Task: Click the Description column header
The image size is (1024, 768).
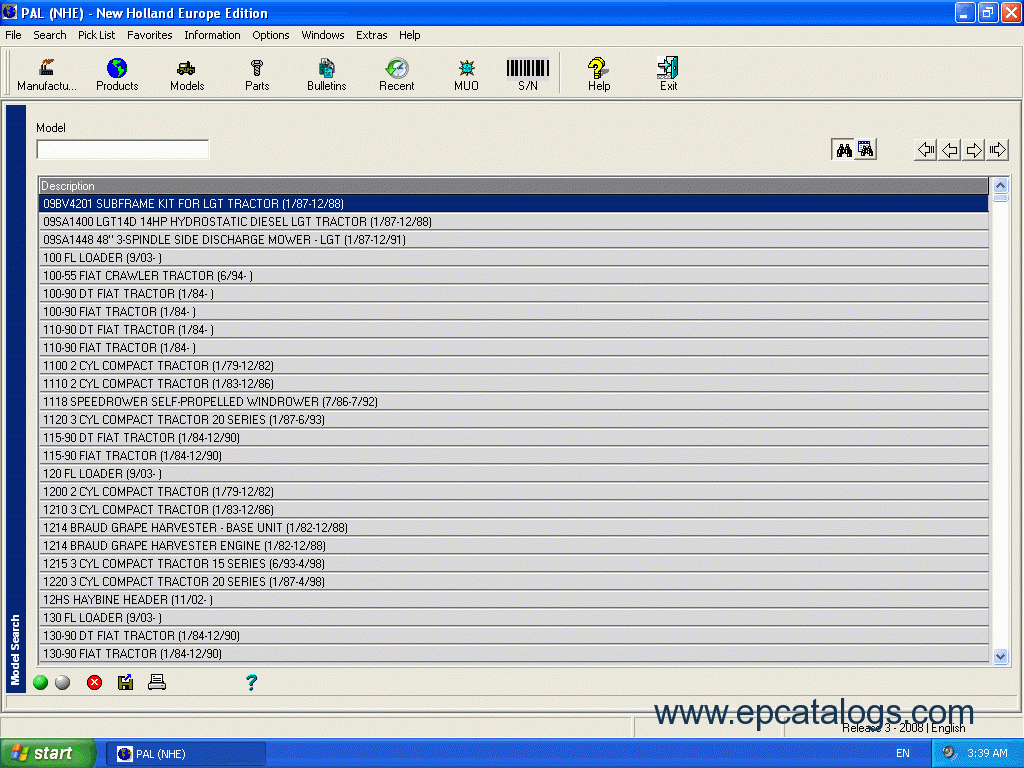Action: tap(513, 186)
